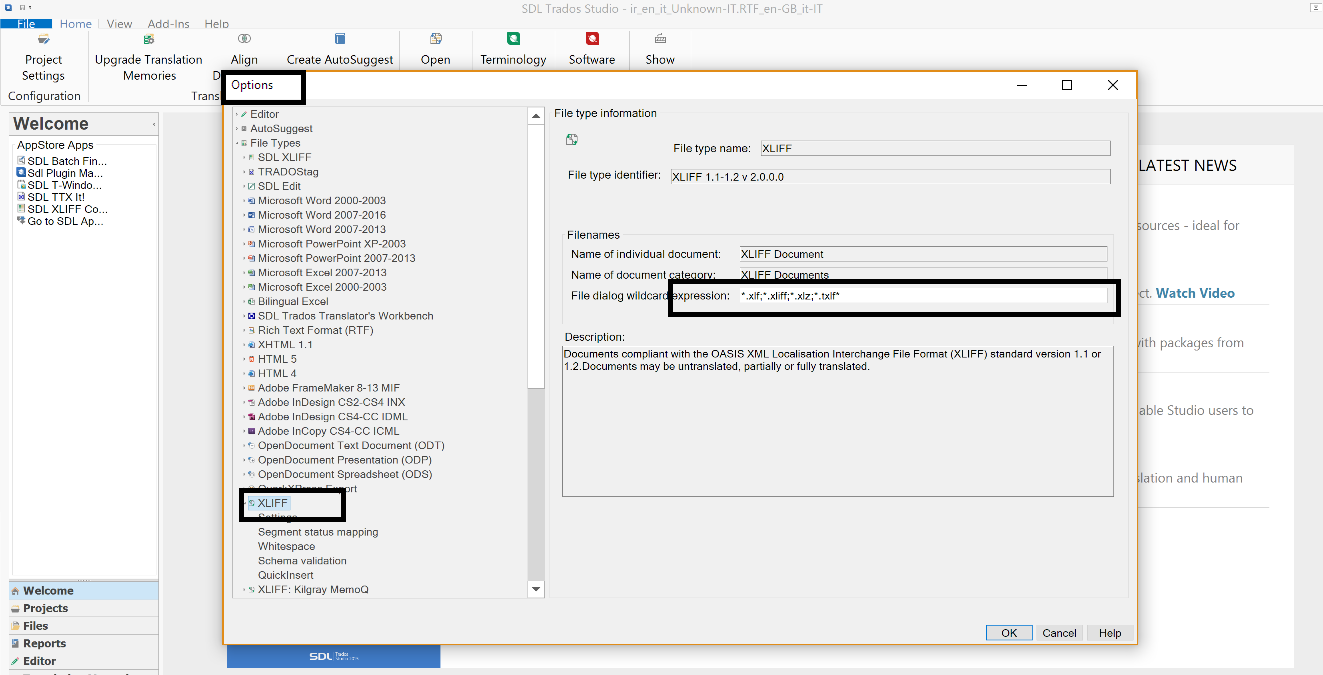The height and width of the screenshot is (675, 1323).
Task: Open the Help ribbon tab
Action: tap(217, 24)
